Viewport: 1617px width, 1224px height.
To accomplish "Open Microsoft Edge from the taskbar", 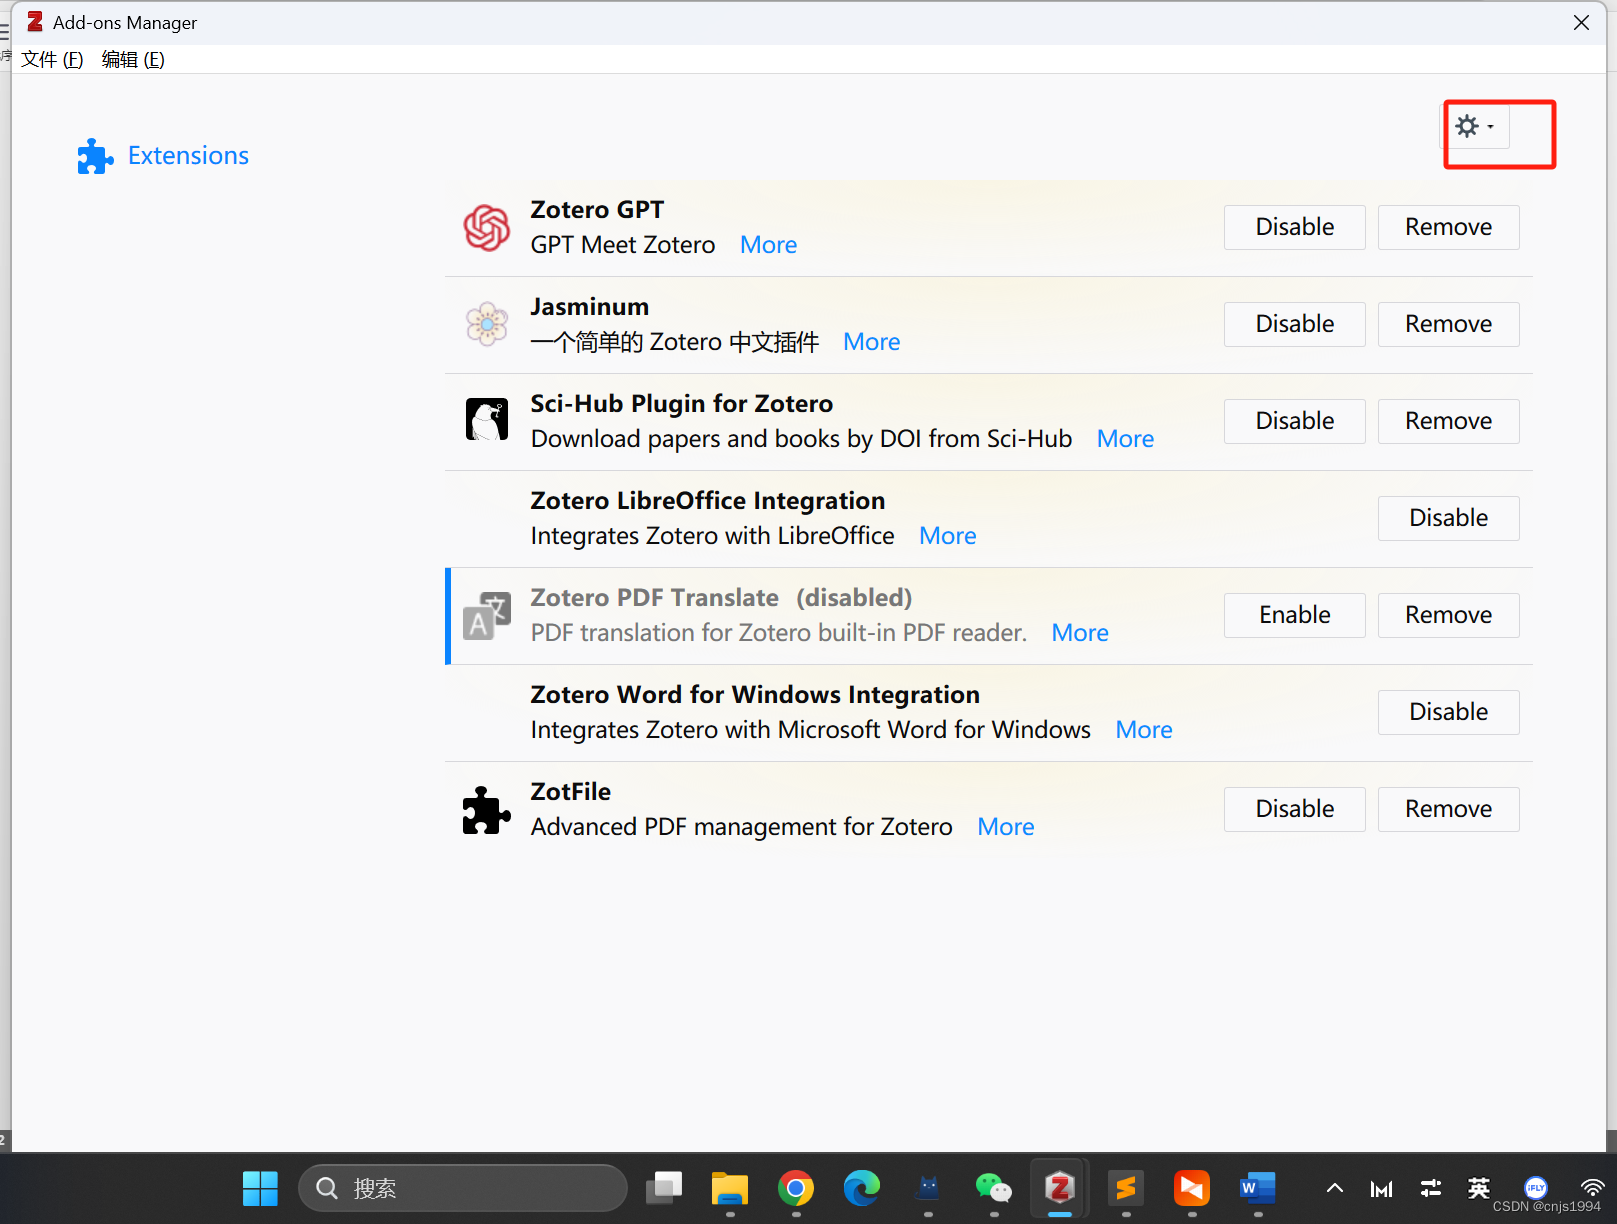I will click(x=861, y=1188).
